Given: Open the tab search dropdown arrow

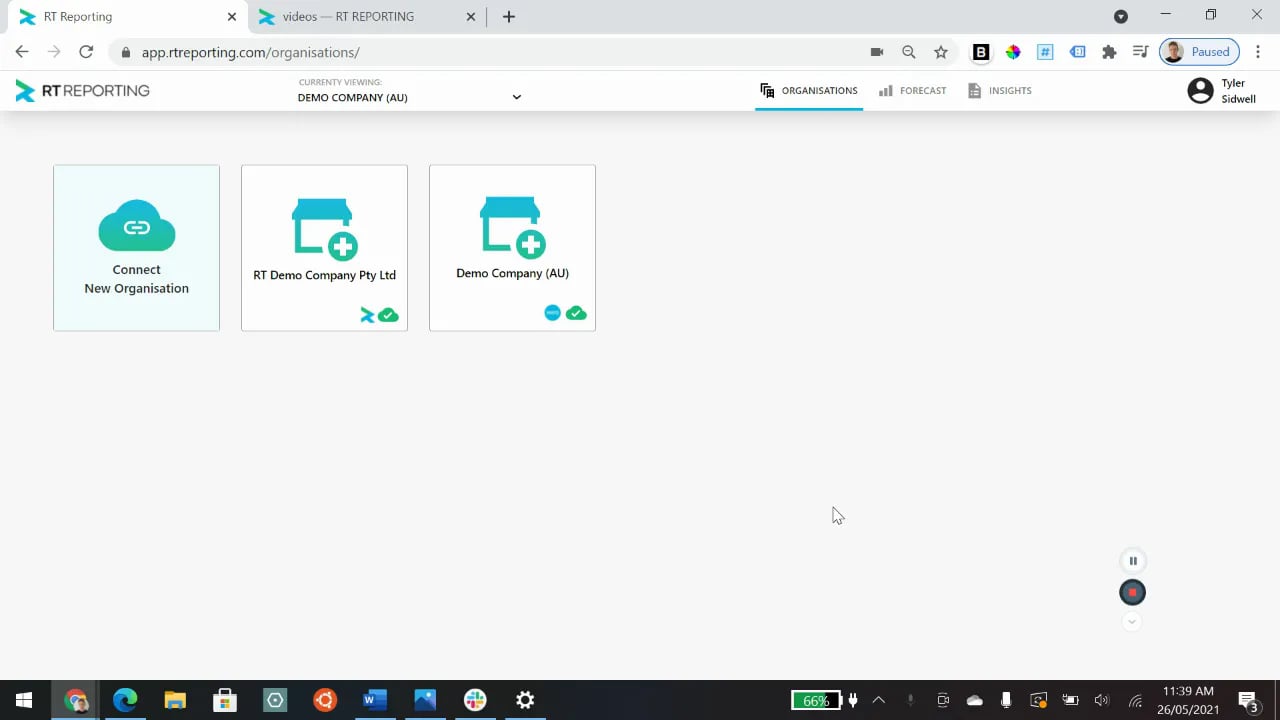Looking at the screenshot, I should [x=1121, y=16].
